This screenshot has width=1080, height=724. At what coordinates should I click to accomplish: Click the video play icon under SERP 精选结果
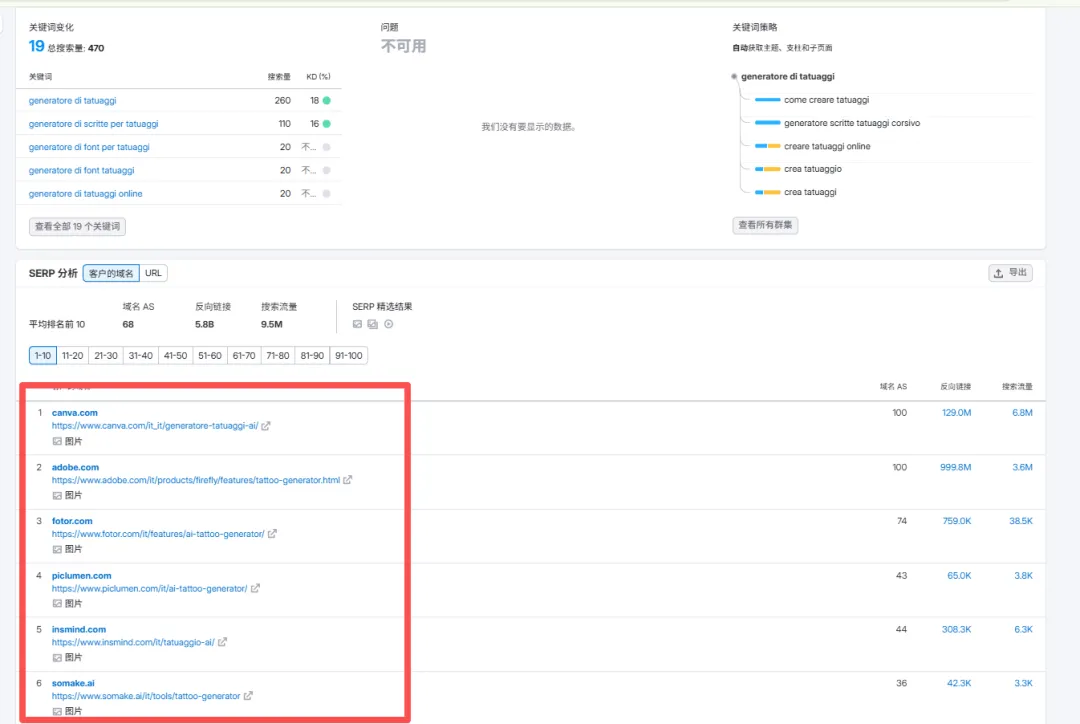388,324
